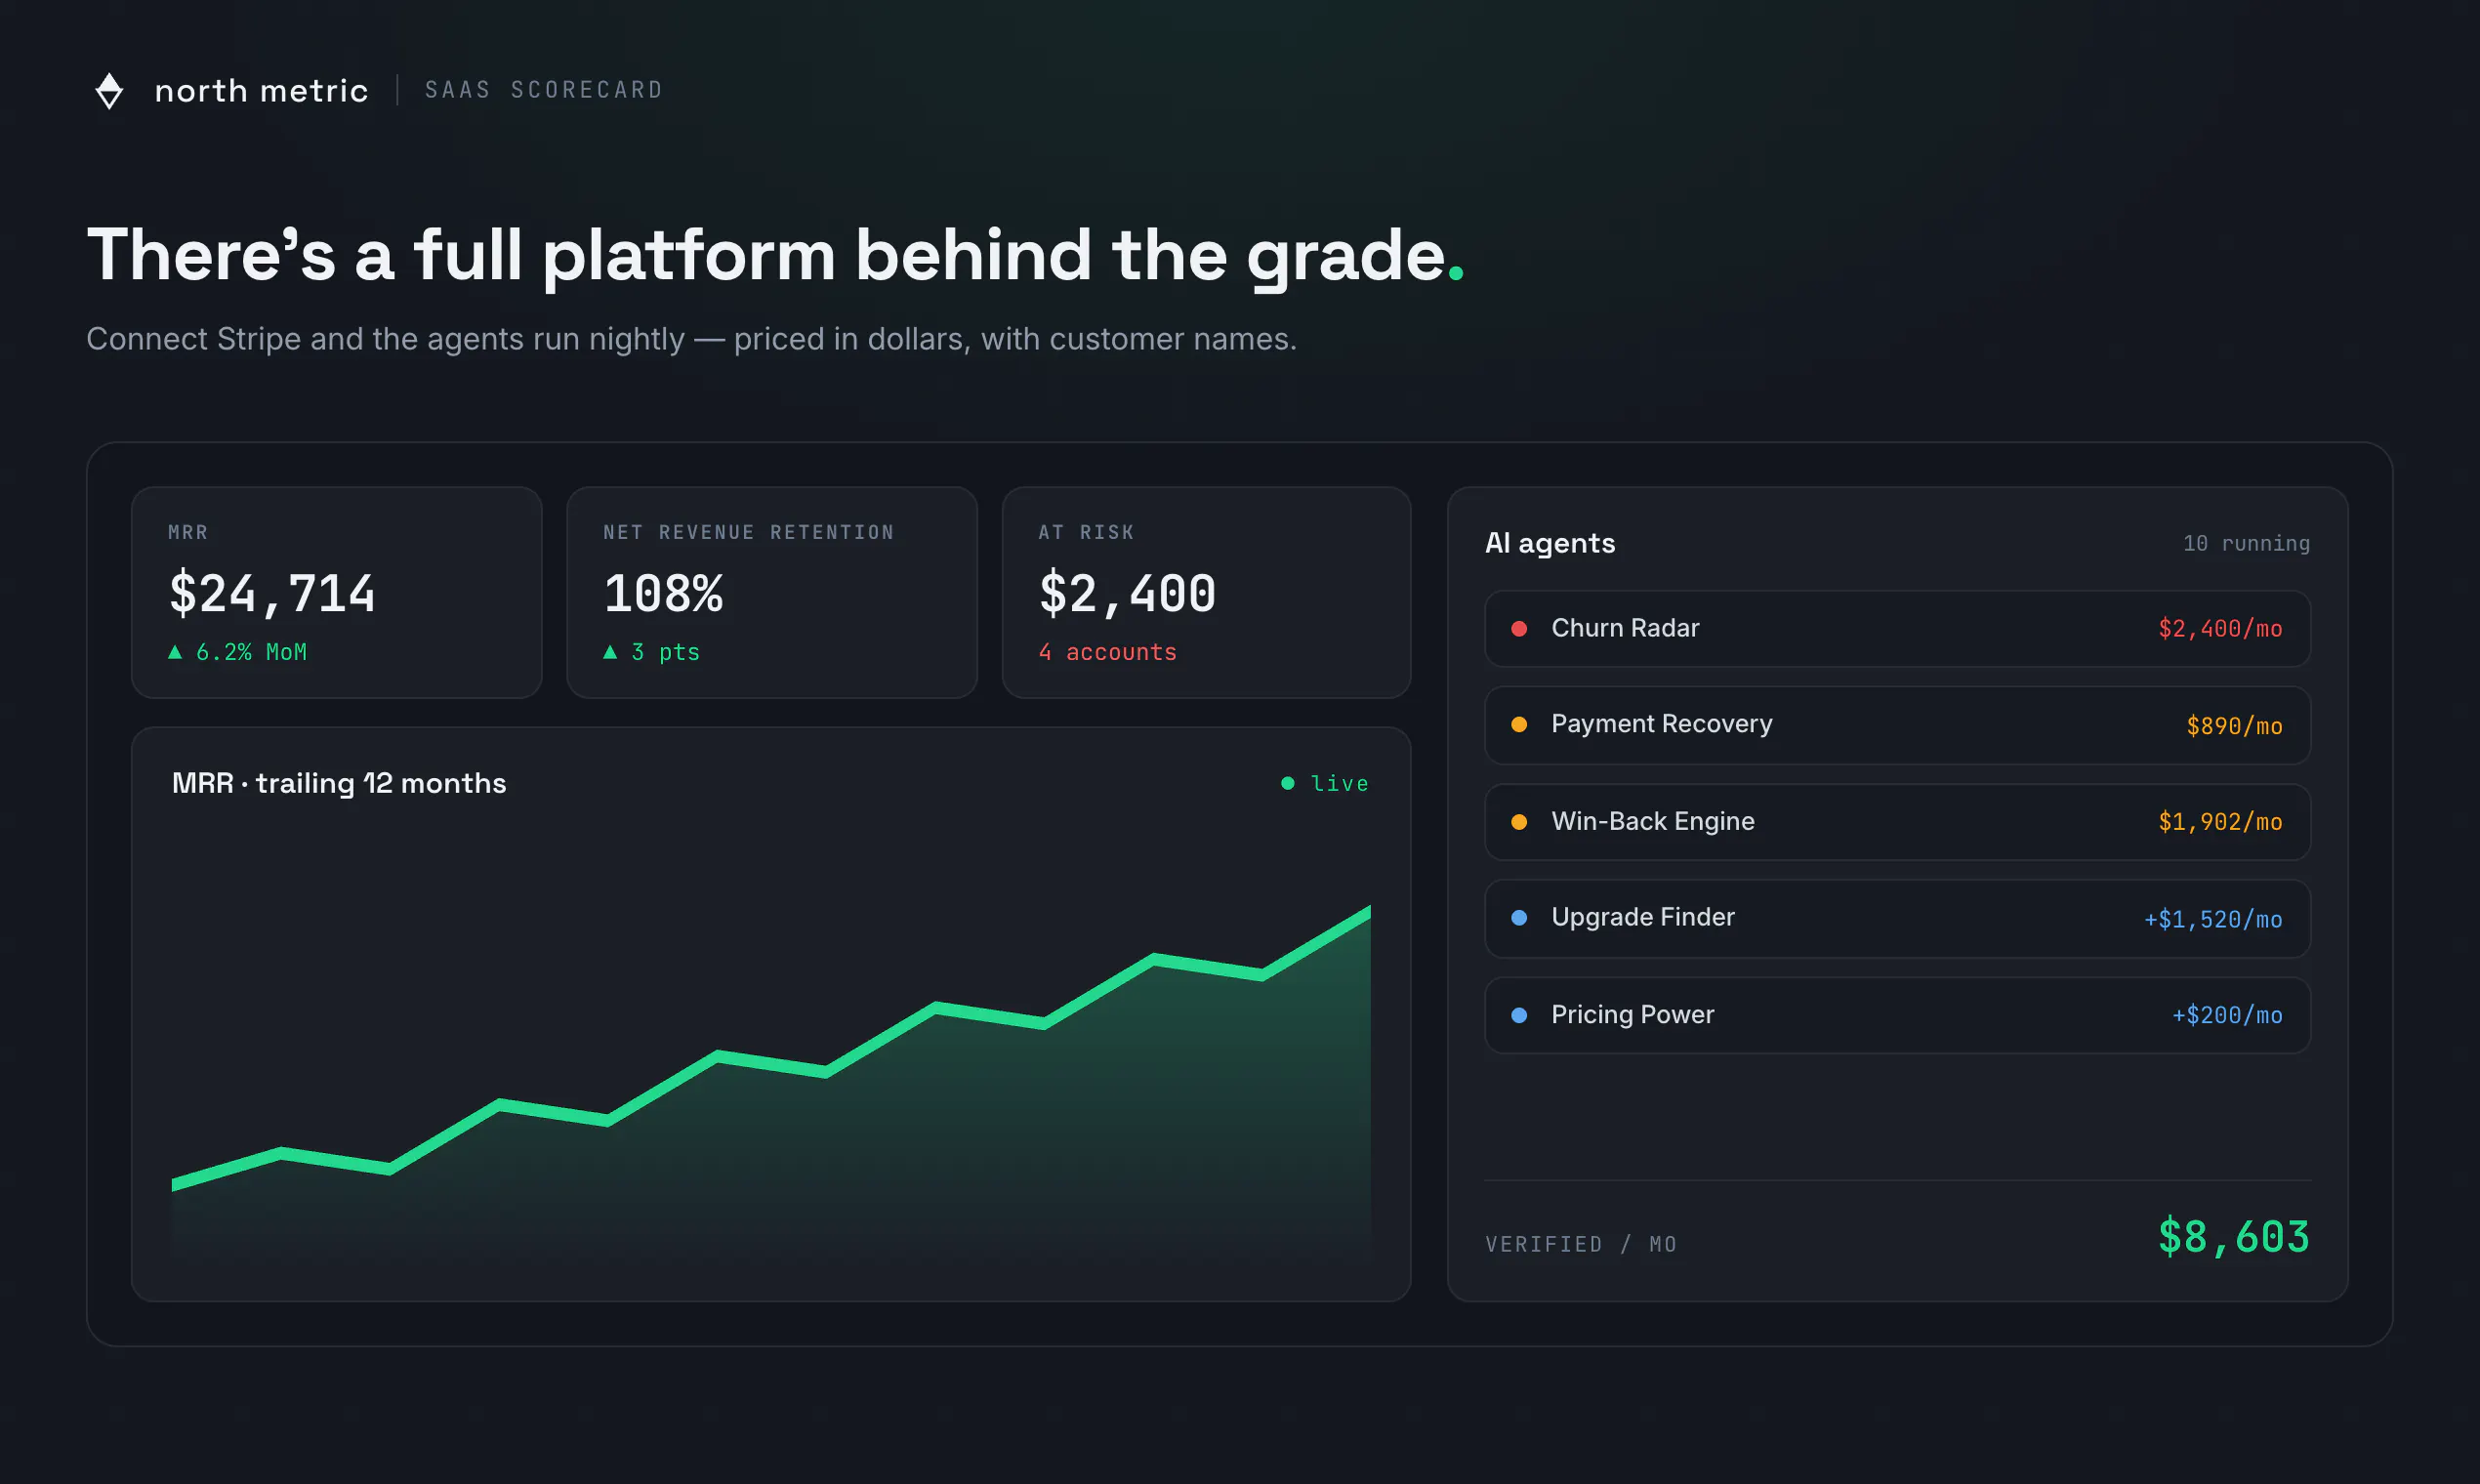Click the '$2,400/mo' Churn Radar amount

point(2220,628)
